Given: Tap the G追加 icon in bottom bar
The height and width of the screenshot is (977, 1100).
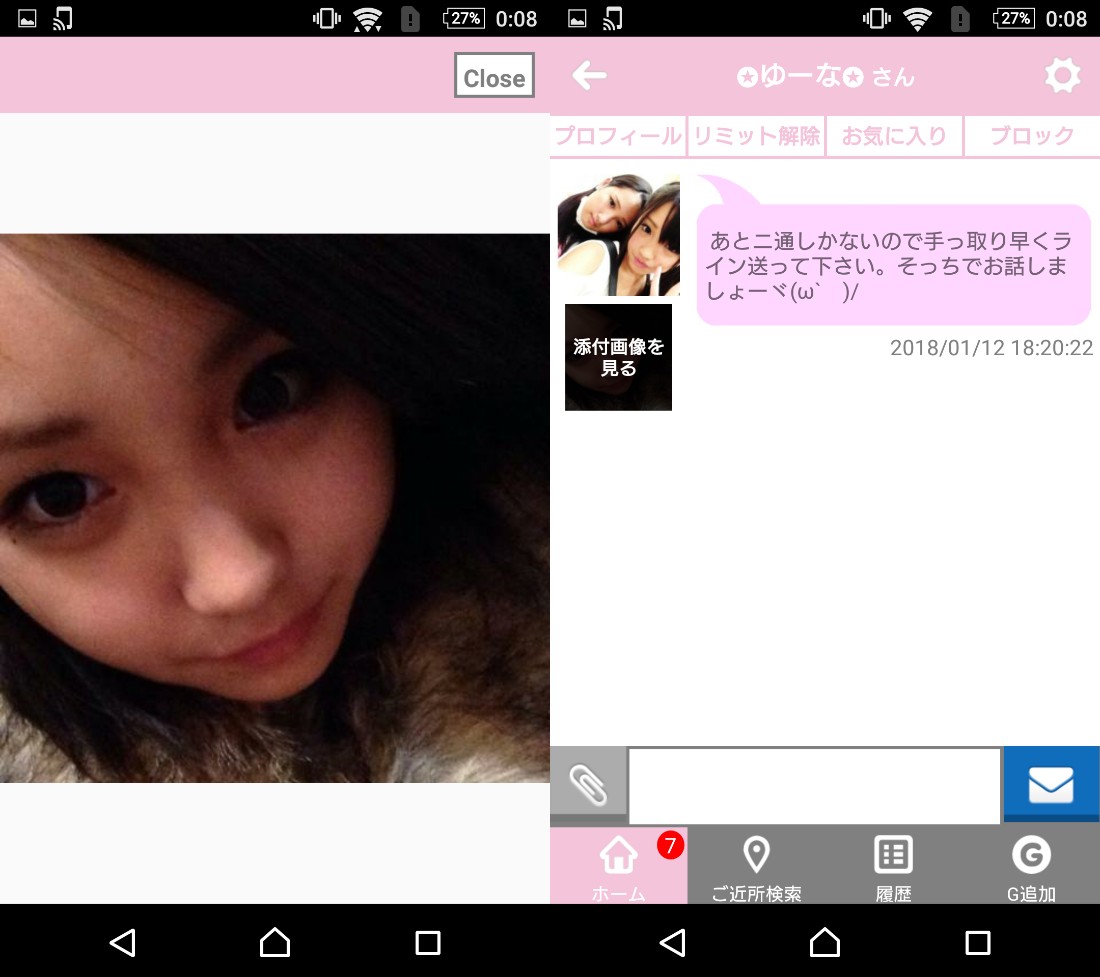Looking at the screenshot, I should tap(1031, 866).
